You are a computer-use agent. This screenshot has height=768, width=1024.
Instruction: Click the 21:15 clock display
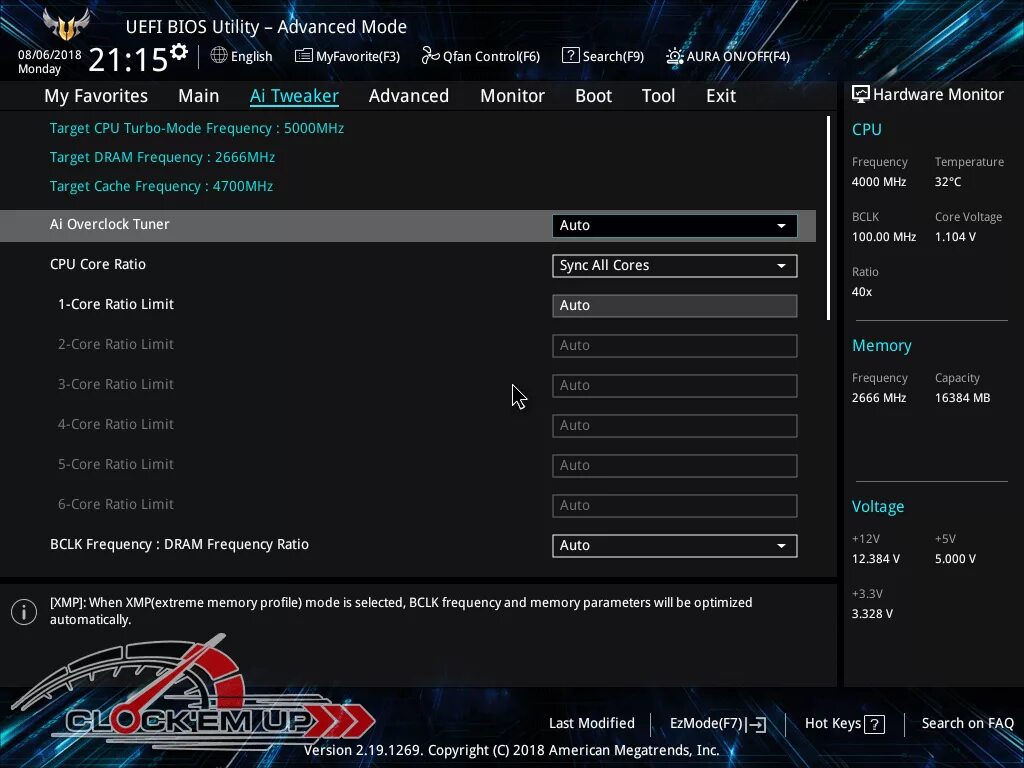coord(128,60)
